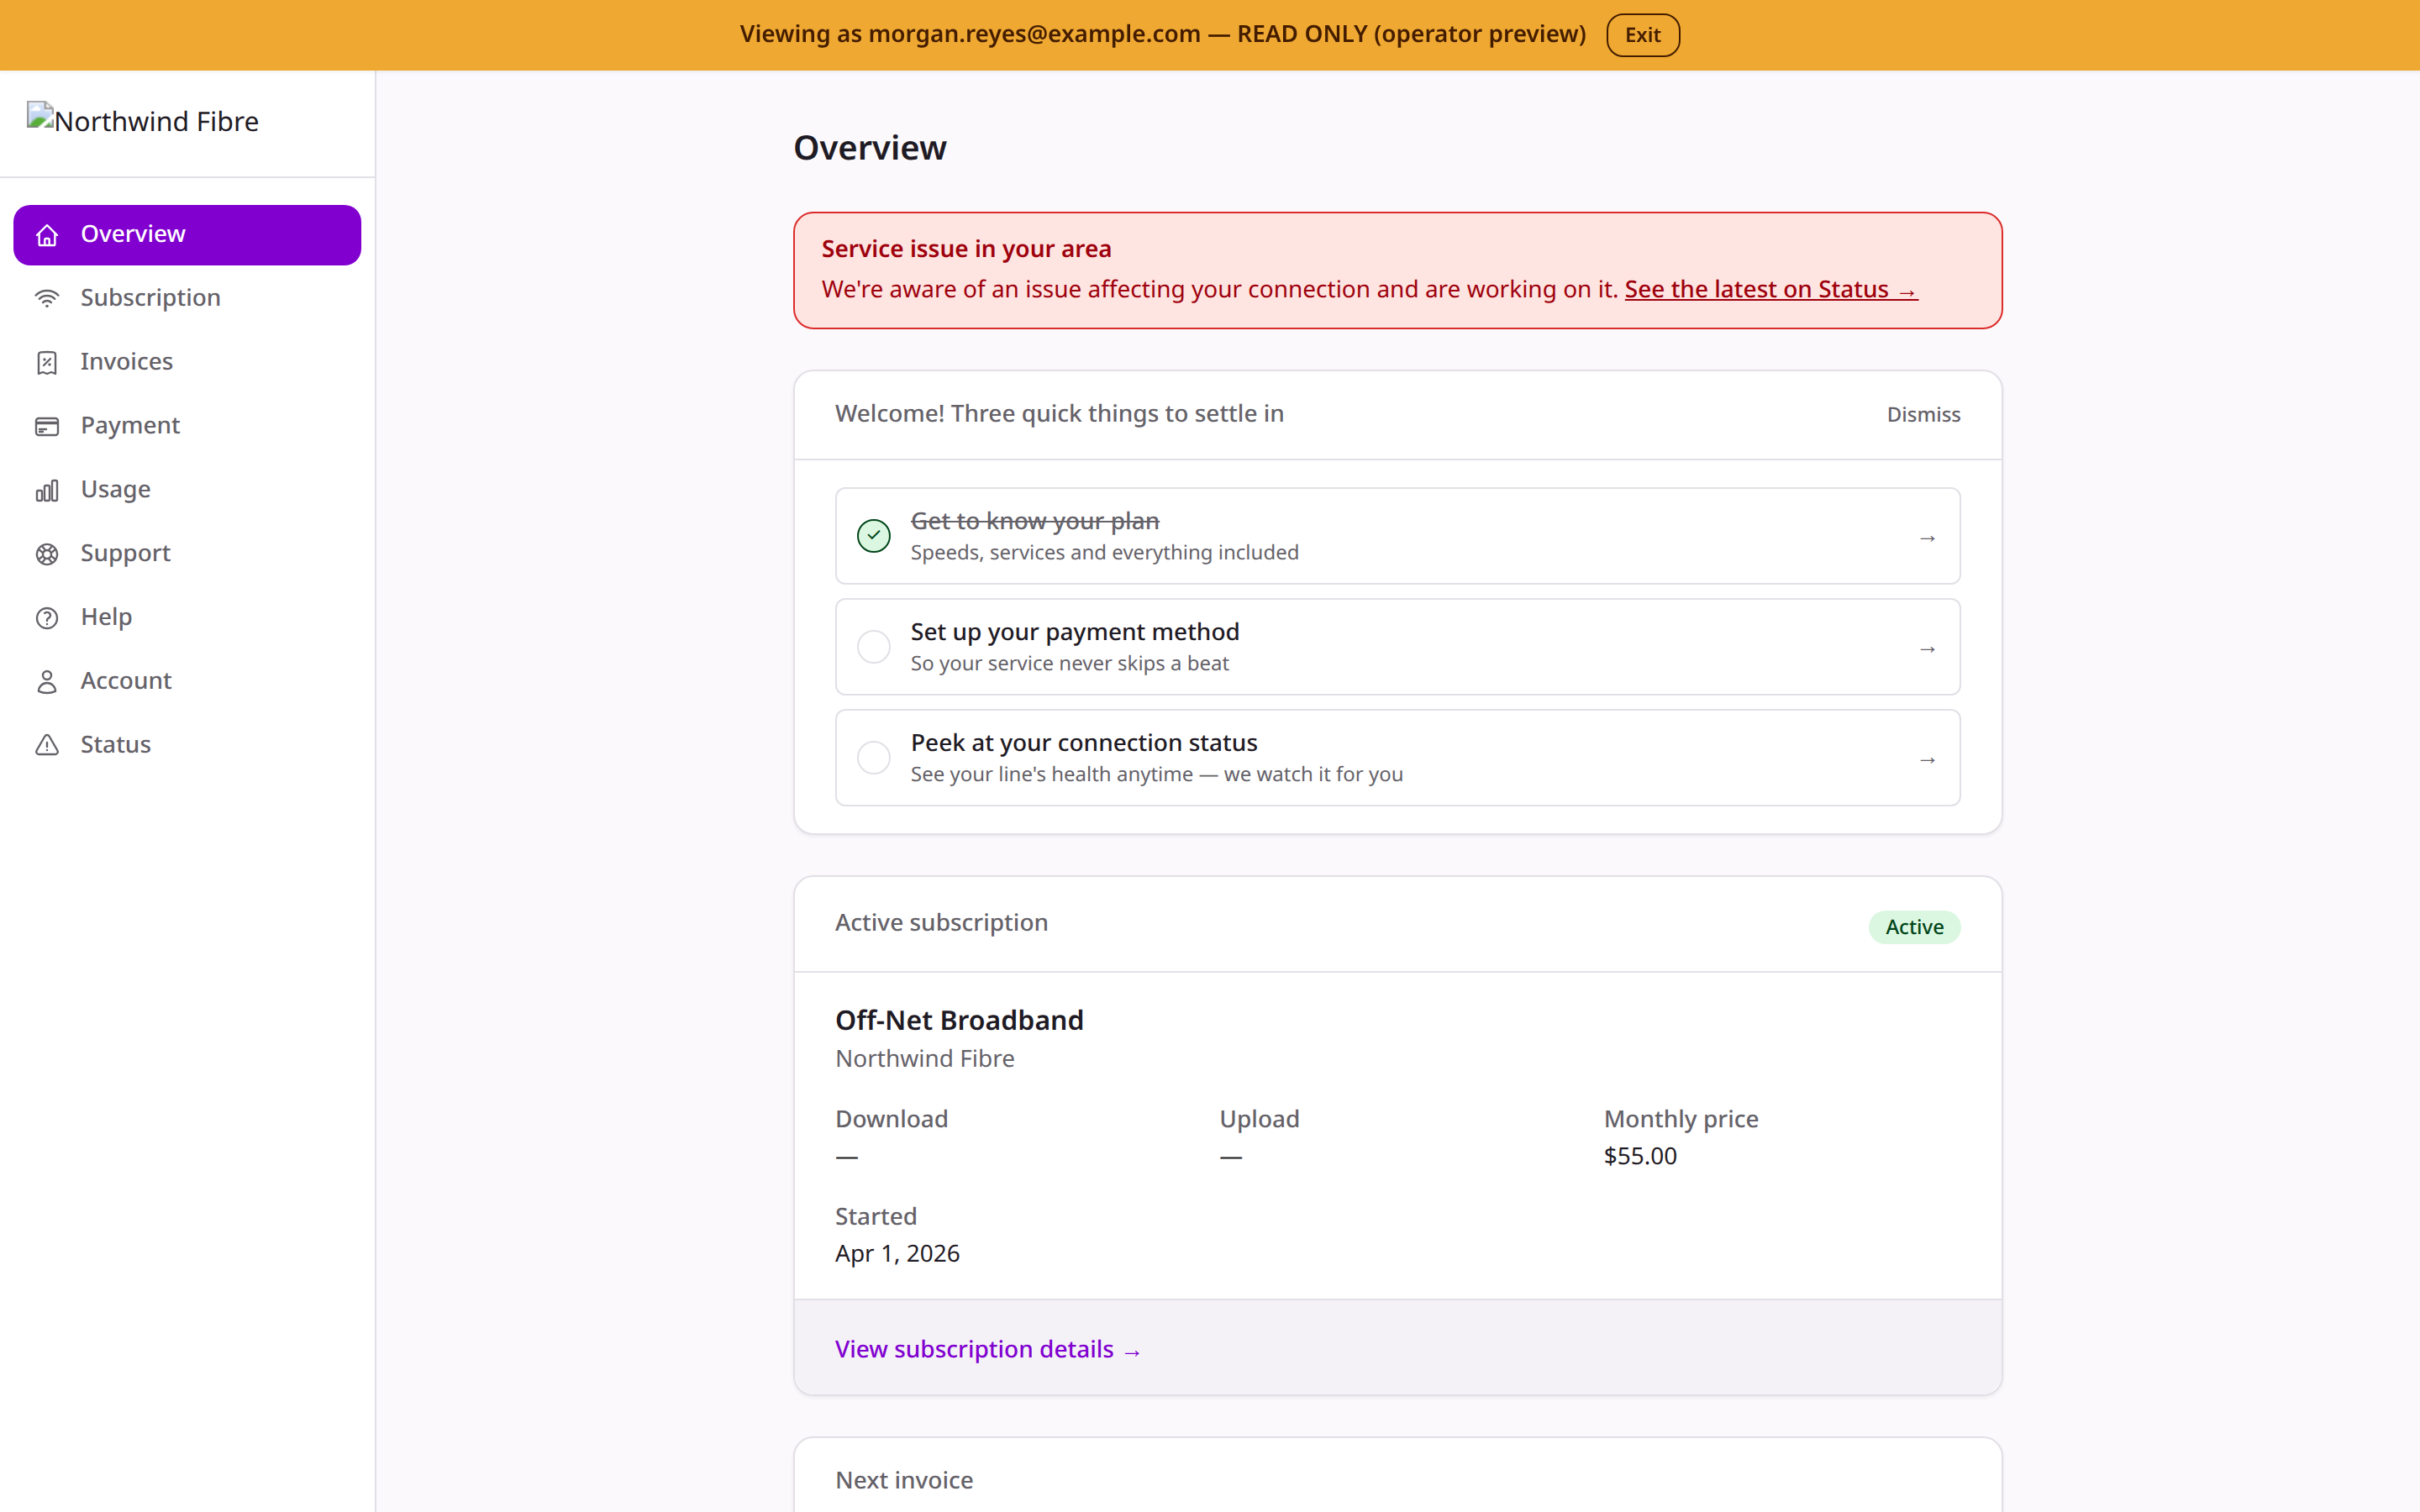The width and height of the screenshot is (2420, 1512).
Task: Click the Active status badge
Action: 1914,927
